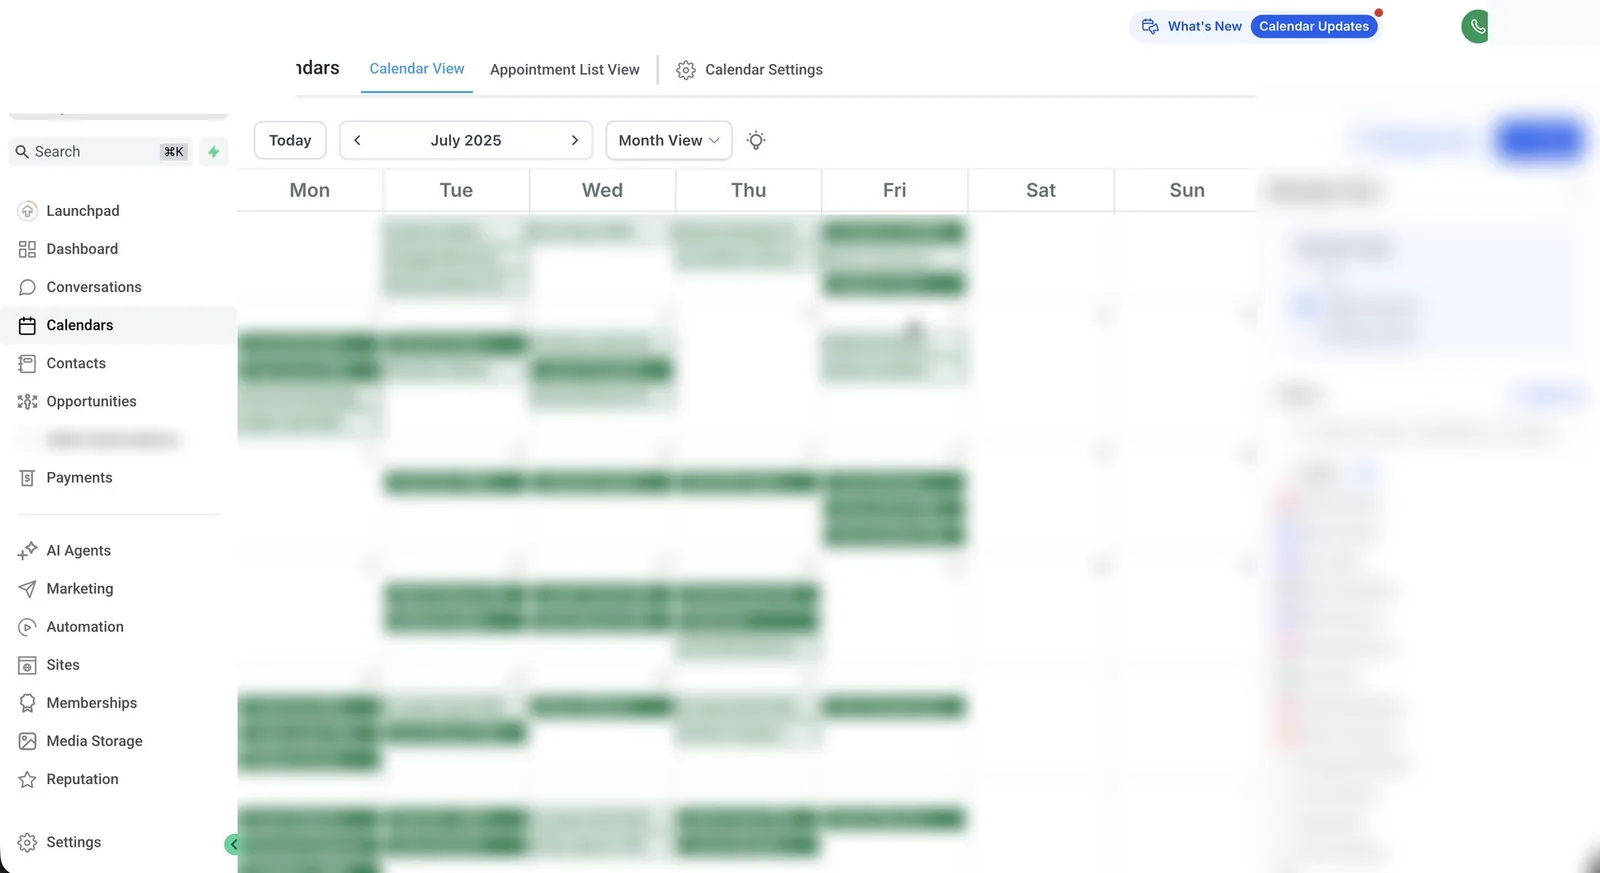Click the Sites icon

tap(27, 665)
